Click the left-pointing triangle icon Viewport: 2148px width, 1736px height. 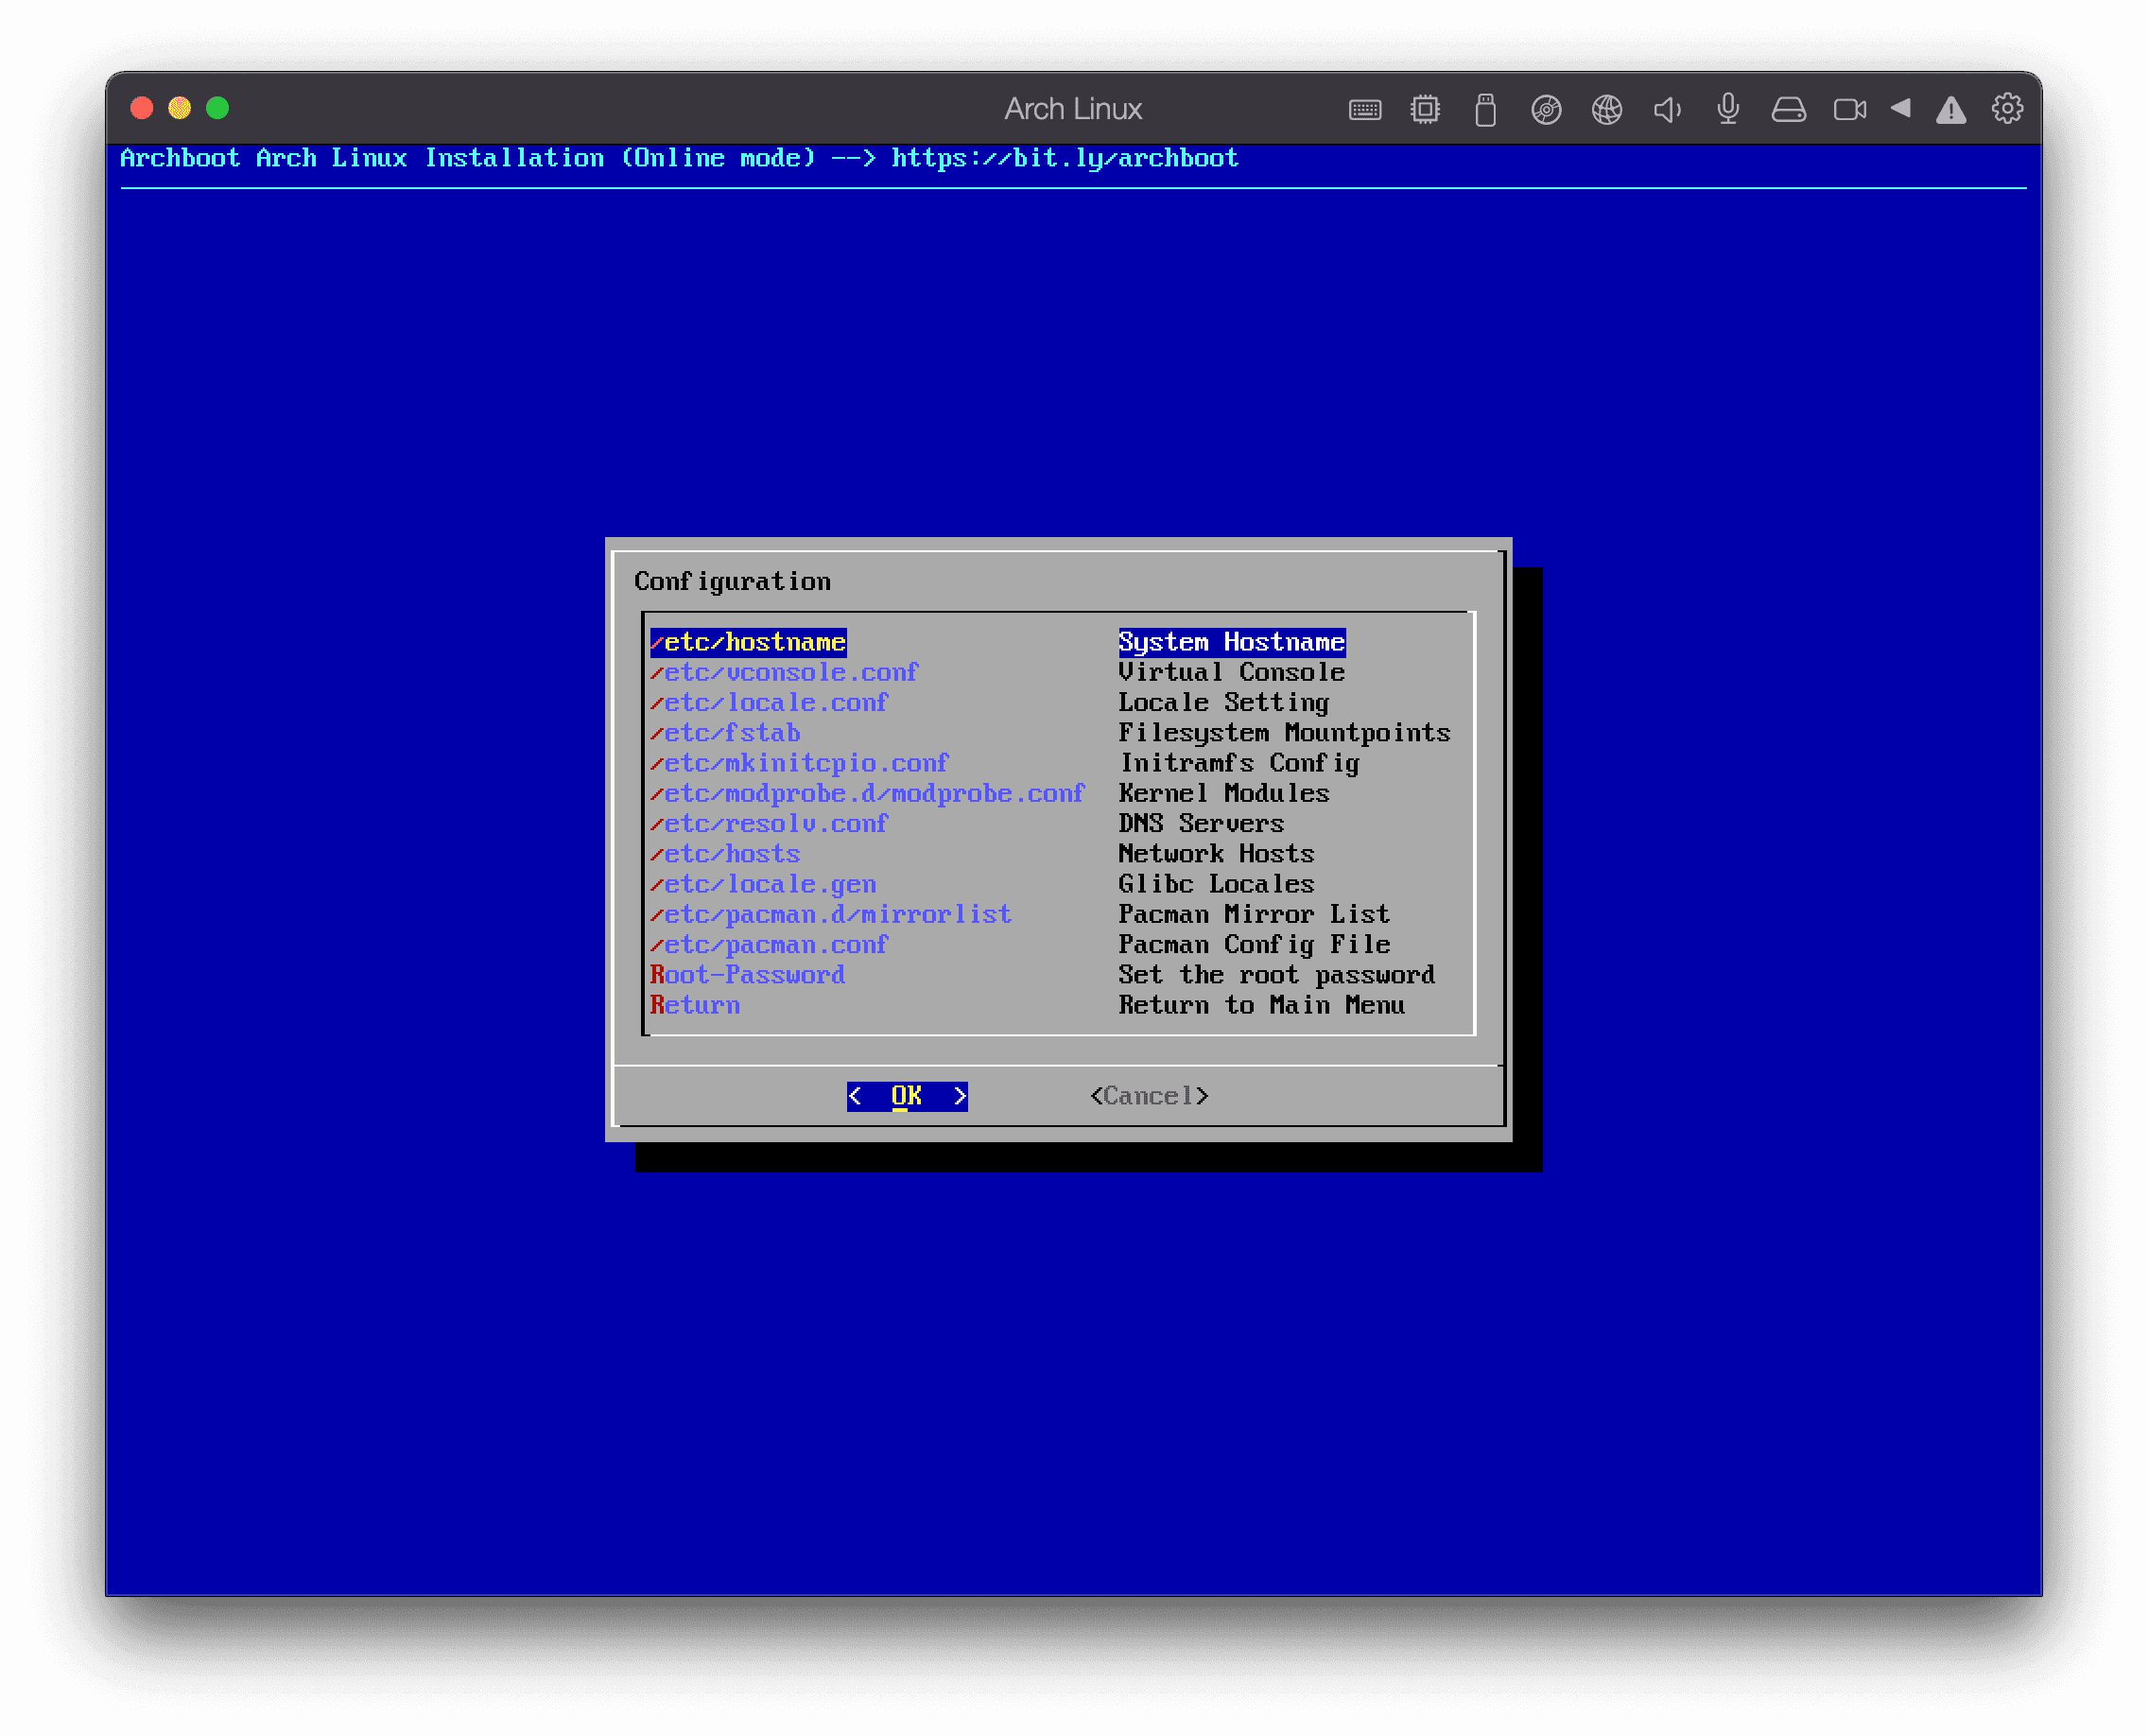1901,108
